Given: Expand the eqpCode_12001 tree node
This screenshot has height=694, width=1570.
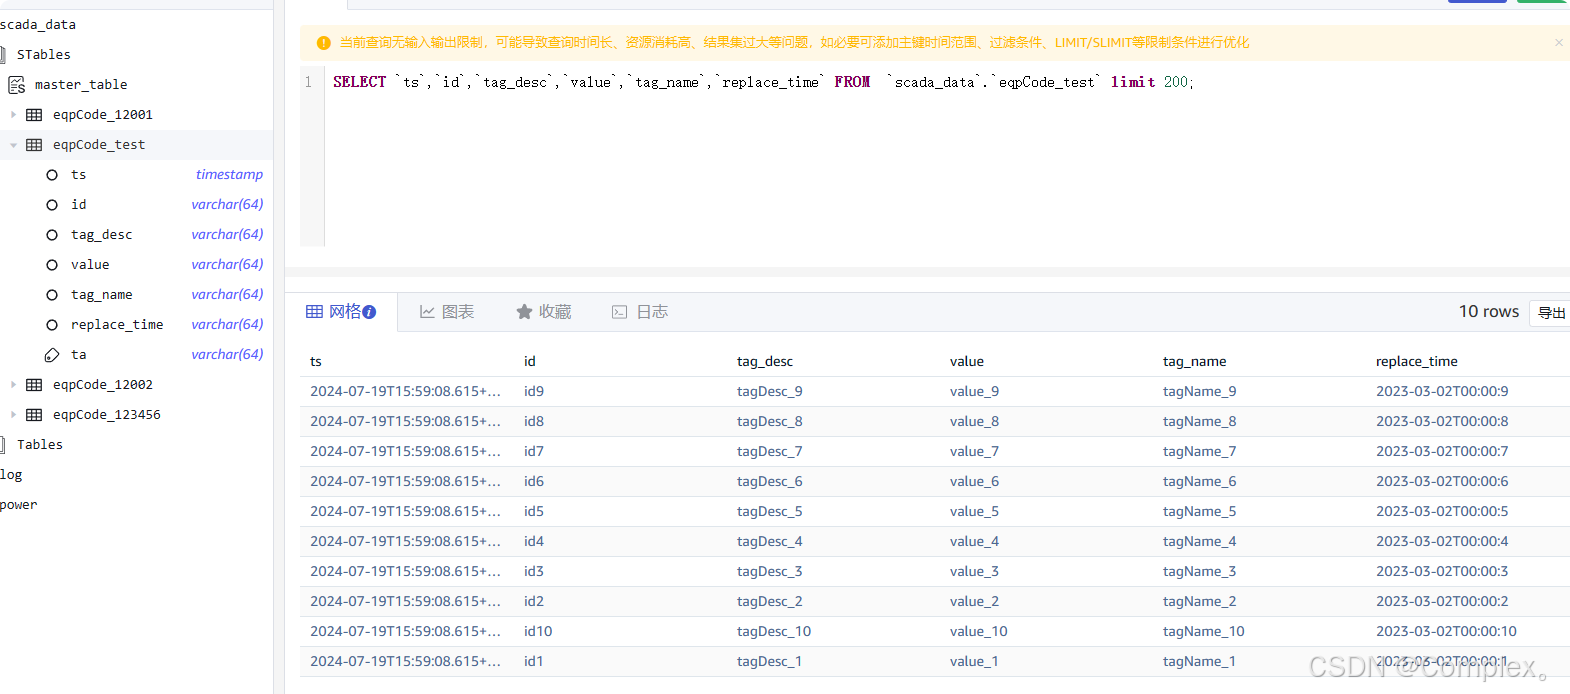Looking at the screenshot, I should coord(13,115).
